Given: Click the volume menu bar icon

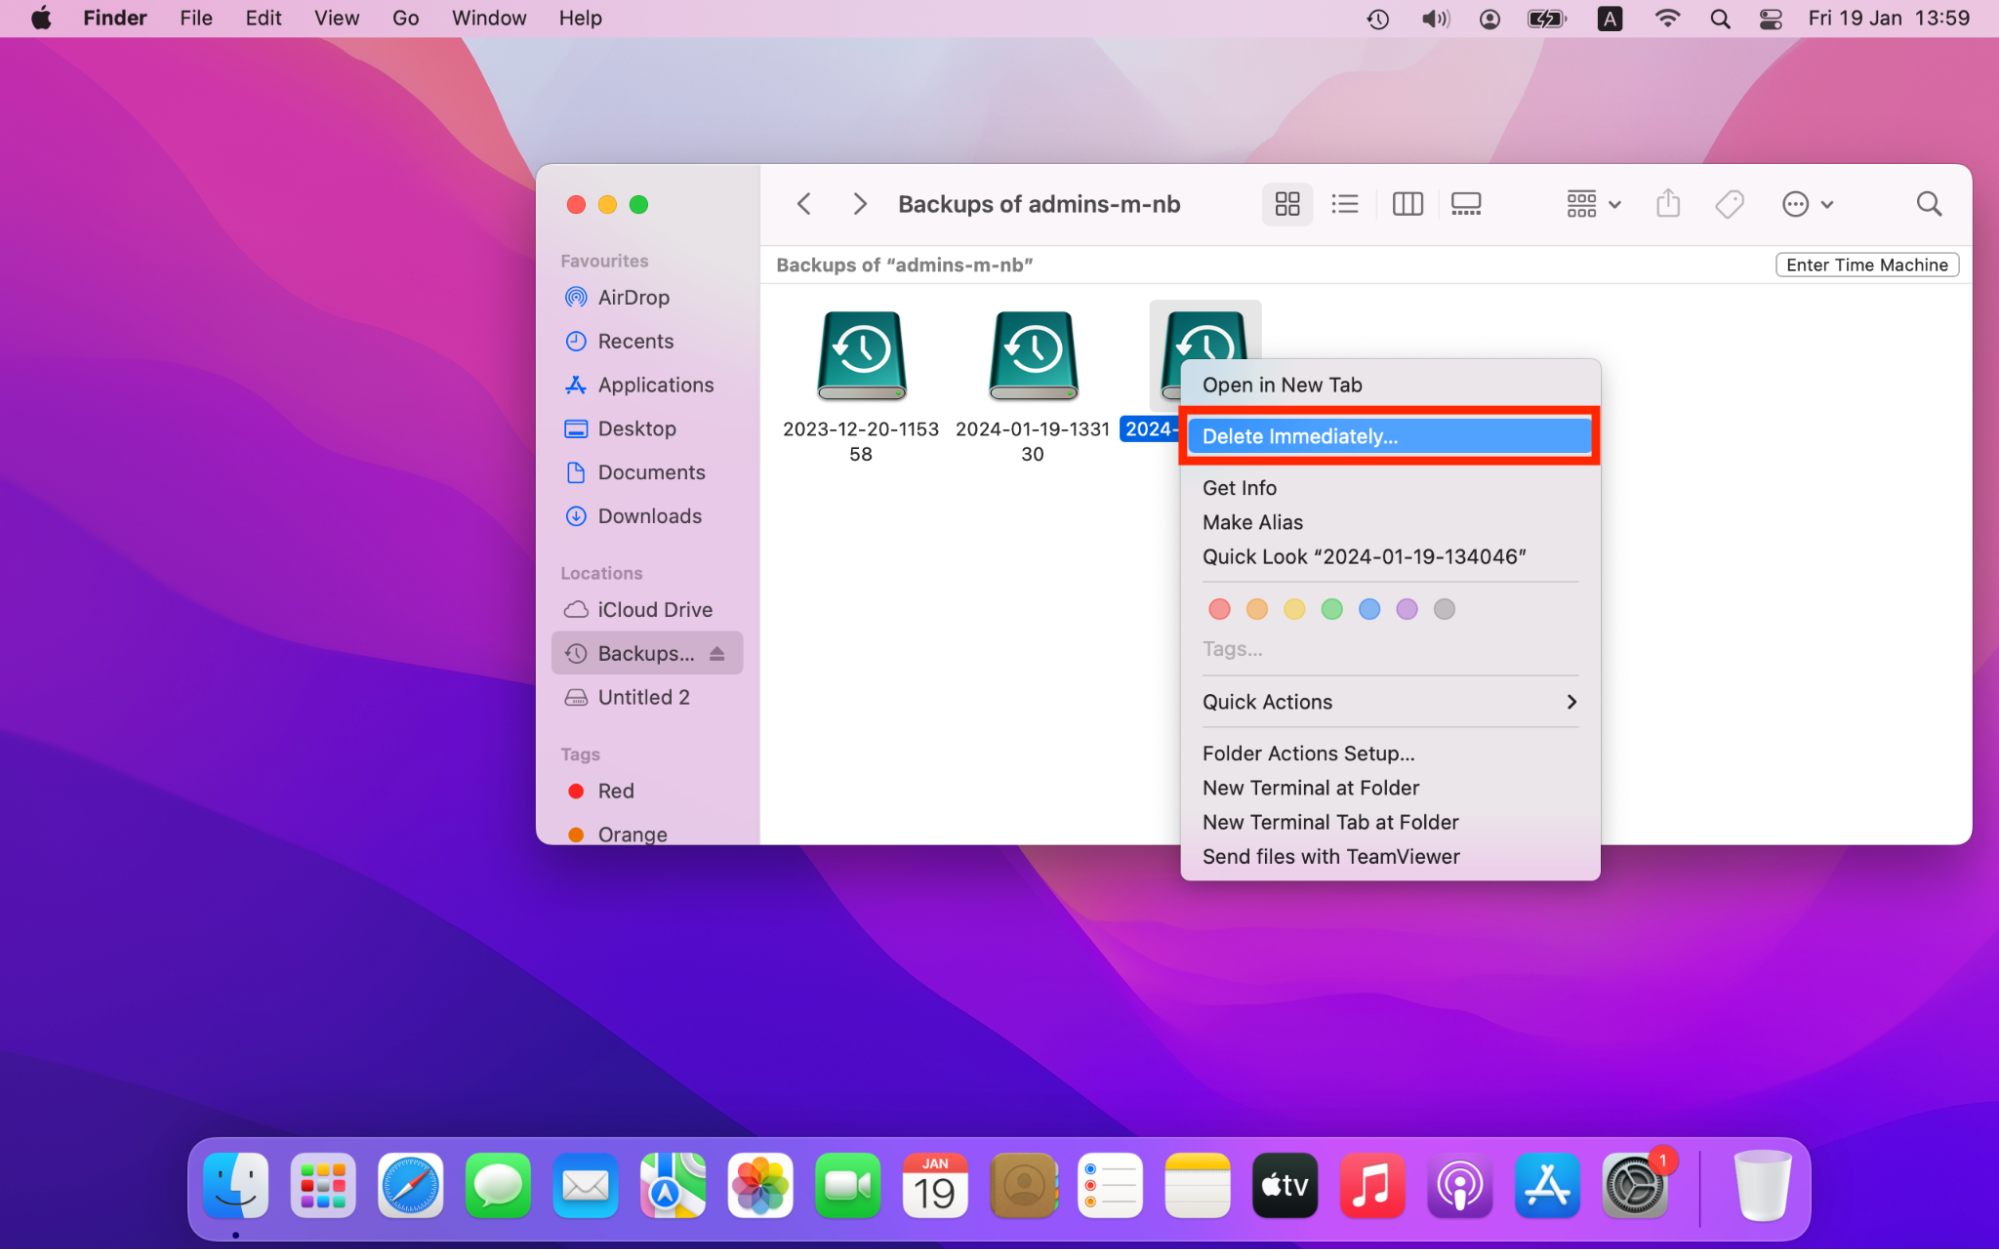Looking at the screenshot, I should 1435,18.
